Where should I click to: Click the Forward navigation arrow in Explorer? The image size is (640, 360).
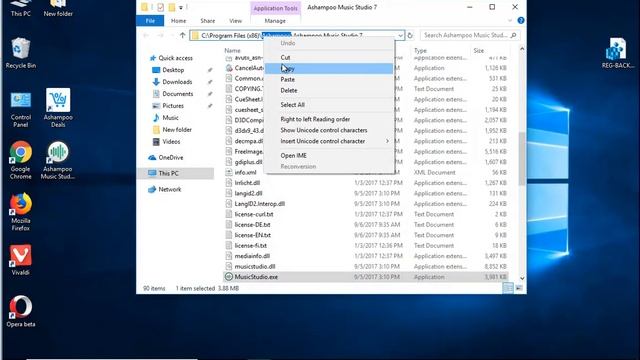click(x=160, y=36)
